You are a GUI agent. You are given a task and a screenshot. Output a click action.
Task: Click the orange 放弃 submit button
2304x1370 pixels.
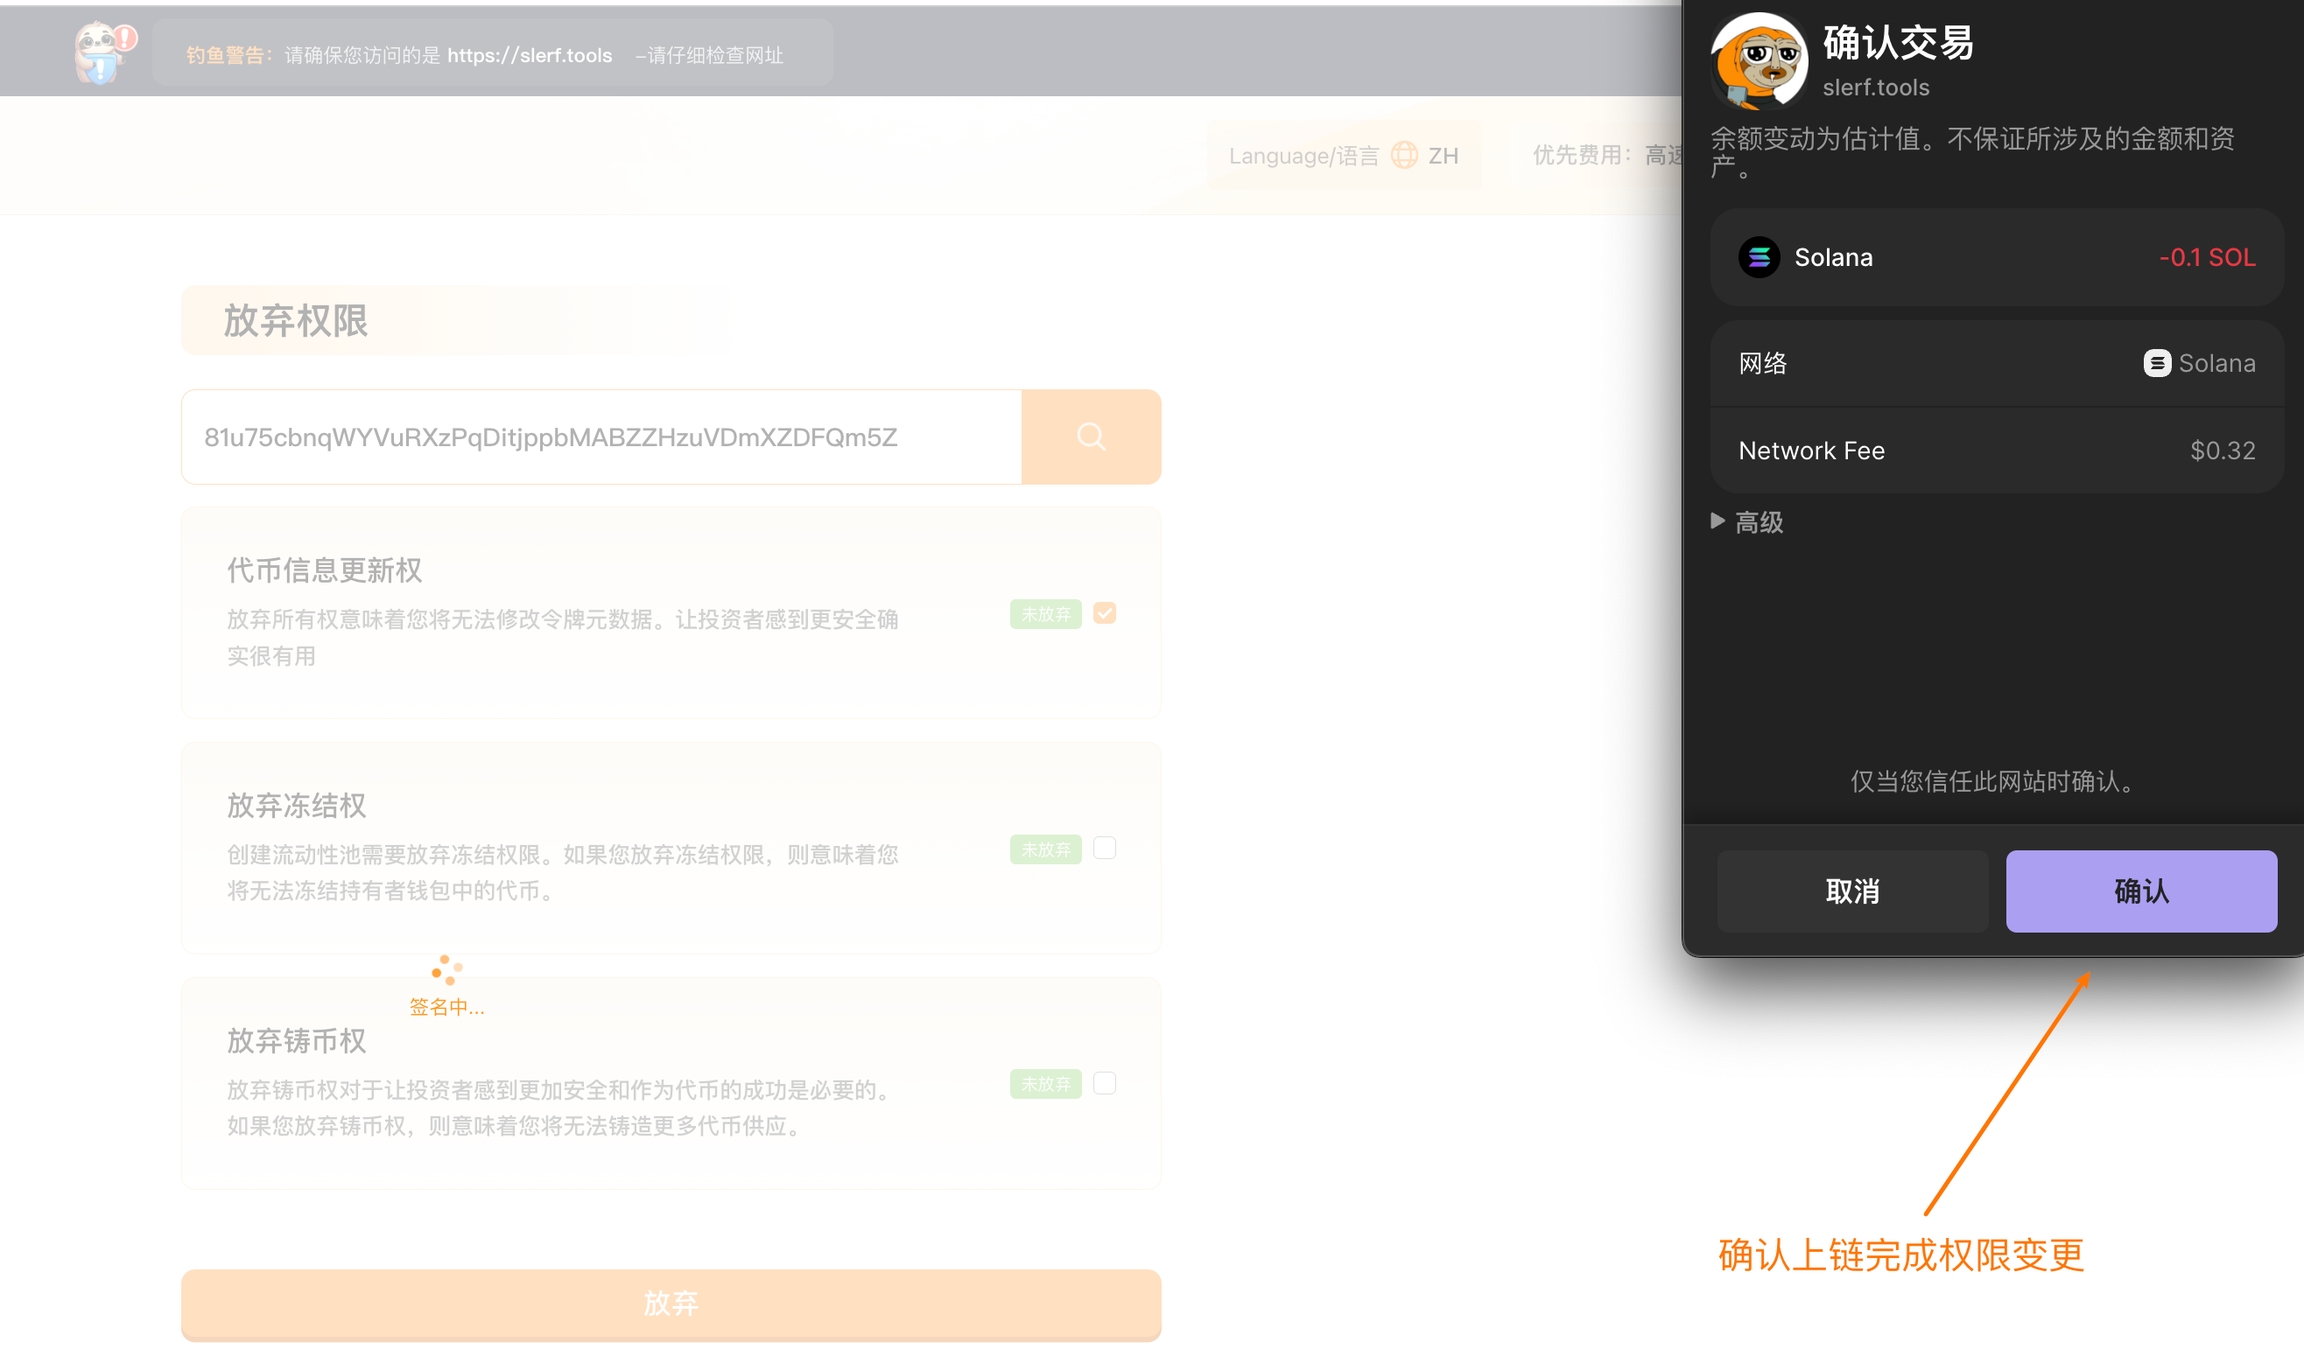tap(671, 1303)
